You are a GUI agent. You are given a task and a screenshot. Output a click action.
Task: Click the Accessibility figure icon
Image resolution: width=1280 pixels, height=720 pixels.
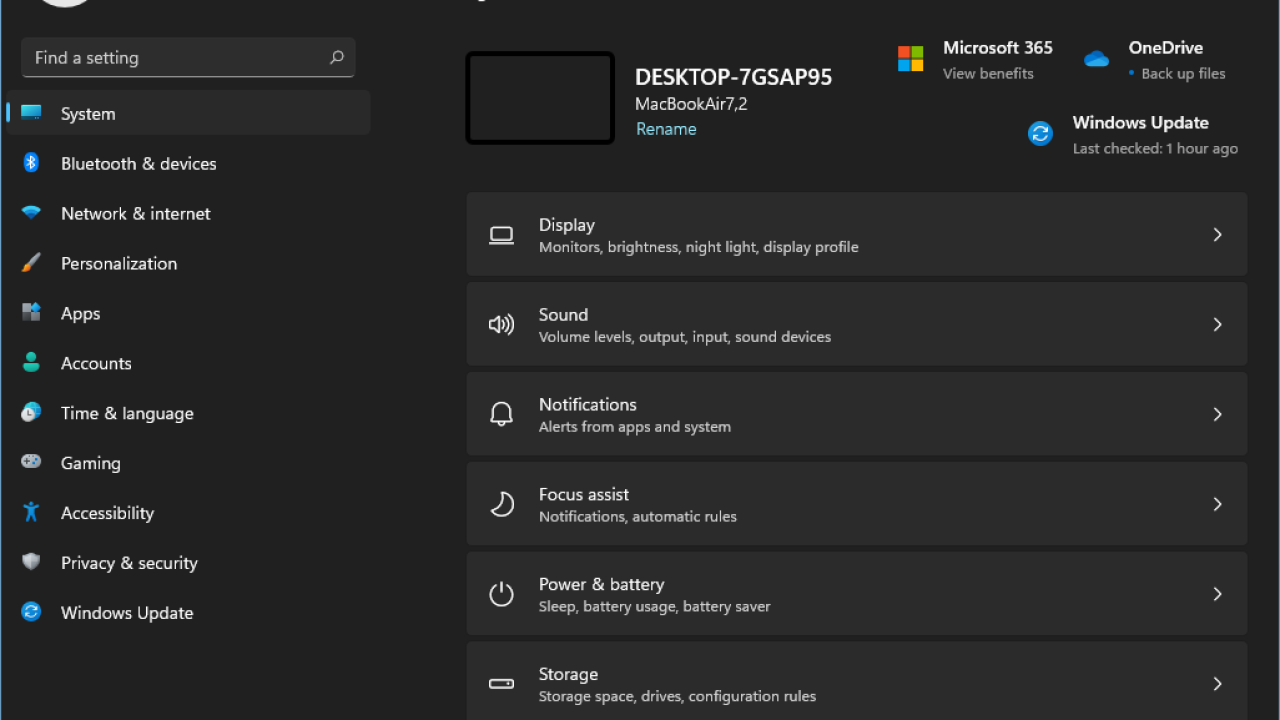point(31,512)
